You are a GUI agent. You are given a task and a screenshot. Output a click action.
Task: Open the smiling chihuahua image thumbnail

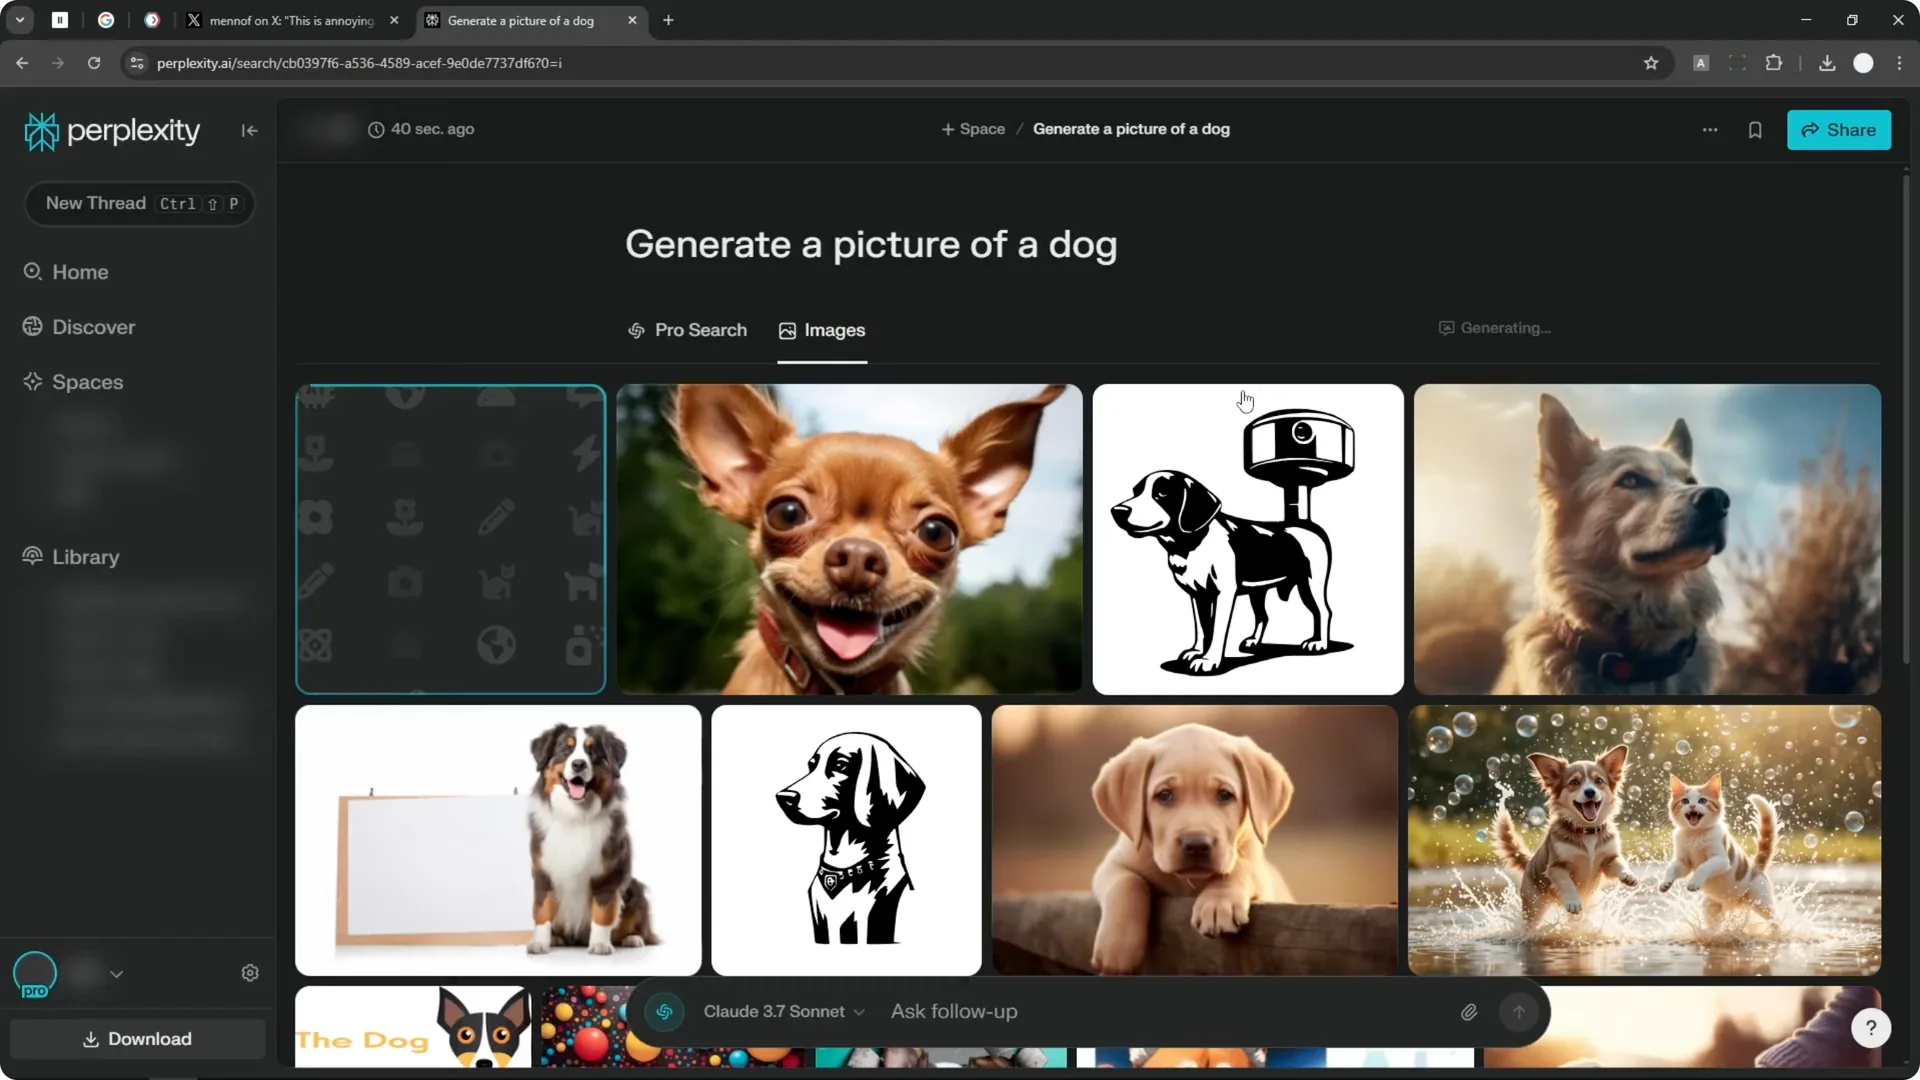849,539
